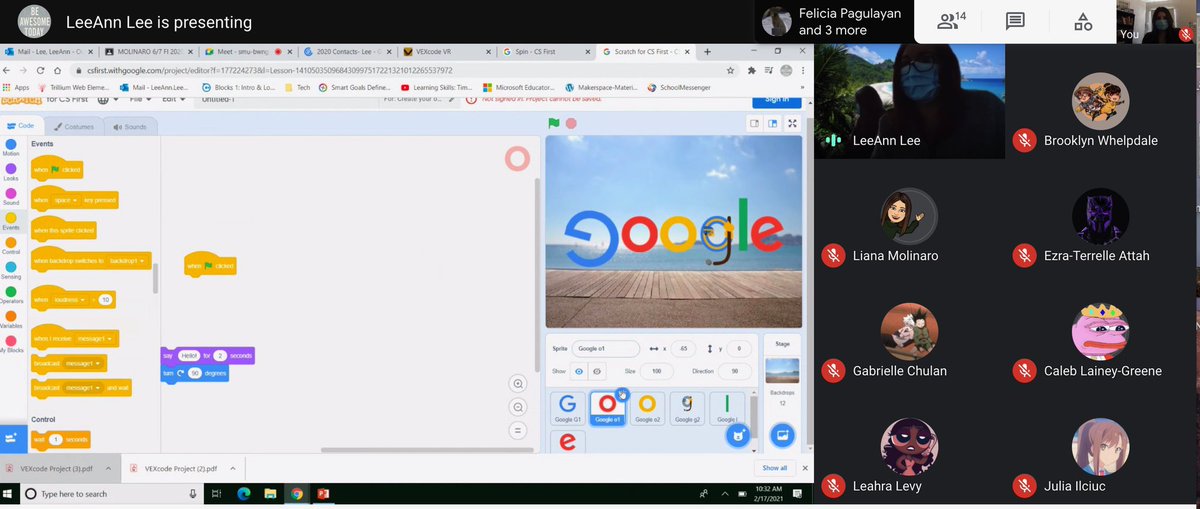Switch to the Costumes tab
Image resolution: width=1200 pixels, height=509 pixels.
pyautogui.click(x=74, y=127)
